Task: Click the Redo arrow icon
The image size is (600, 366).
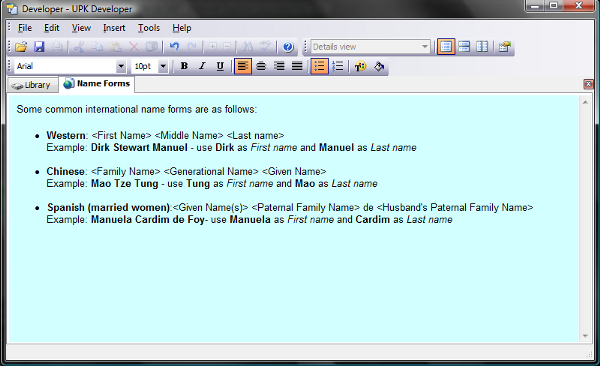Action: 192,47
